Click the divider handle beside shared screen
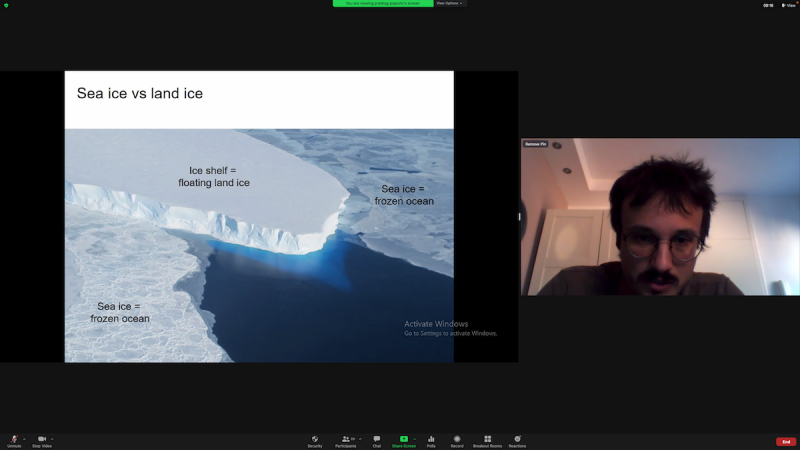 [519, 217]
